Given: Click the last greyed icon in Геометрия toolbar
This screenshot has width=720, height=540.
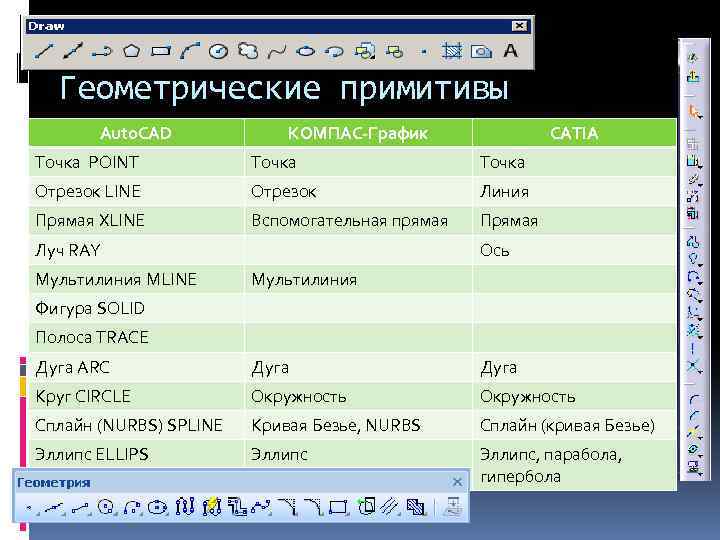Looking at the screenshot, I should pyautogui.click(x=453, y=506).
